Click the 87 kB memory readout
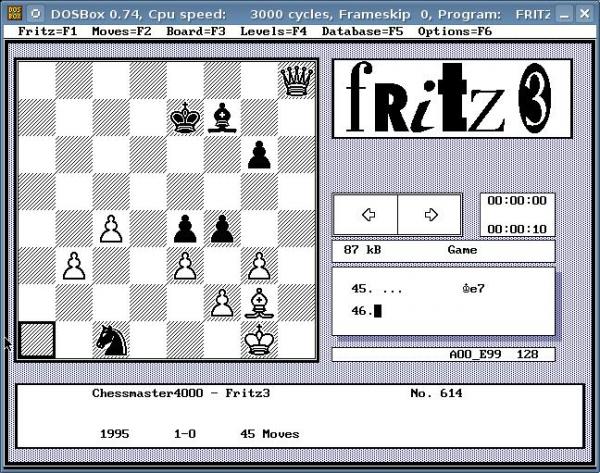 click(362, 250)
